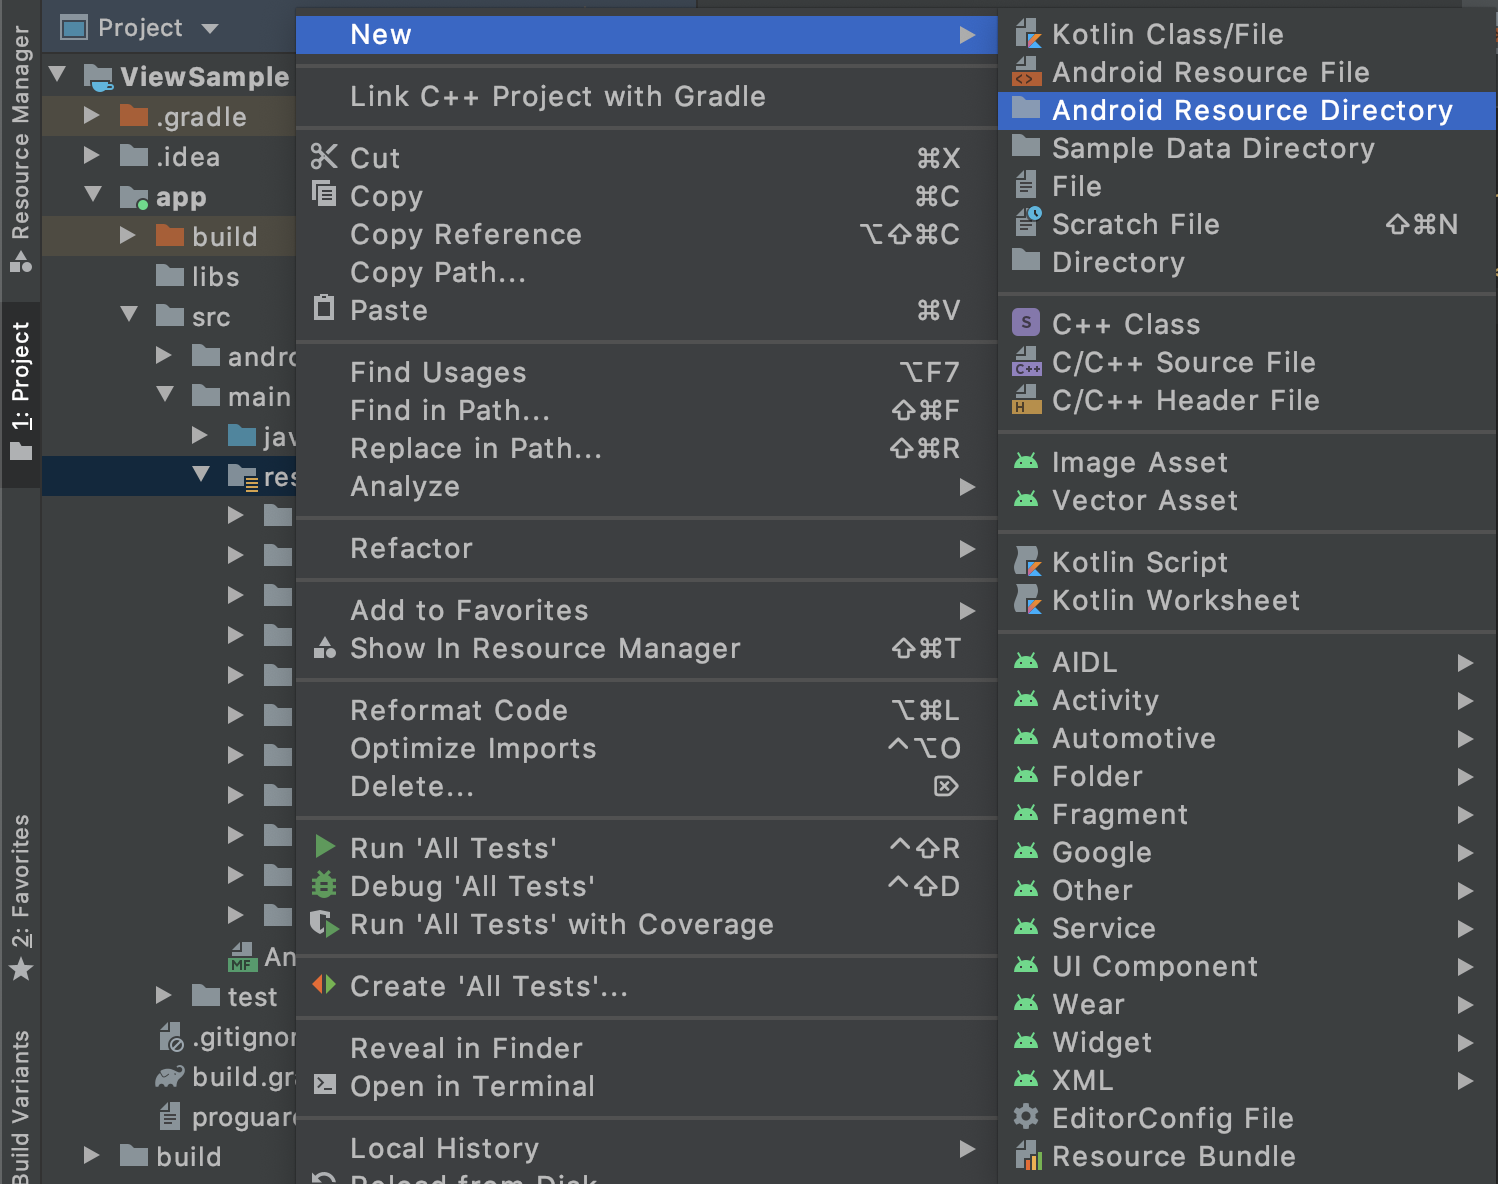The width and height of the screenshot is (1498, 1184).
Task: Select Create 'All Tests'...
Action: (x=489, y=986)
